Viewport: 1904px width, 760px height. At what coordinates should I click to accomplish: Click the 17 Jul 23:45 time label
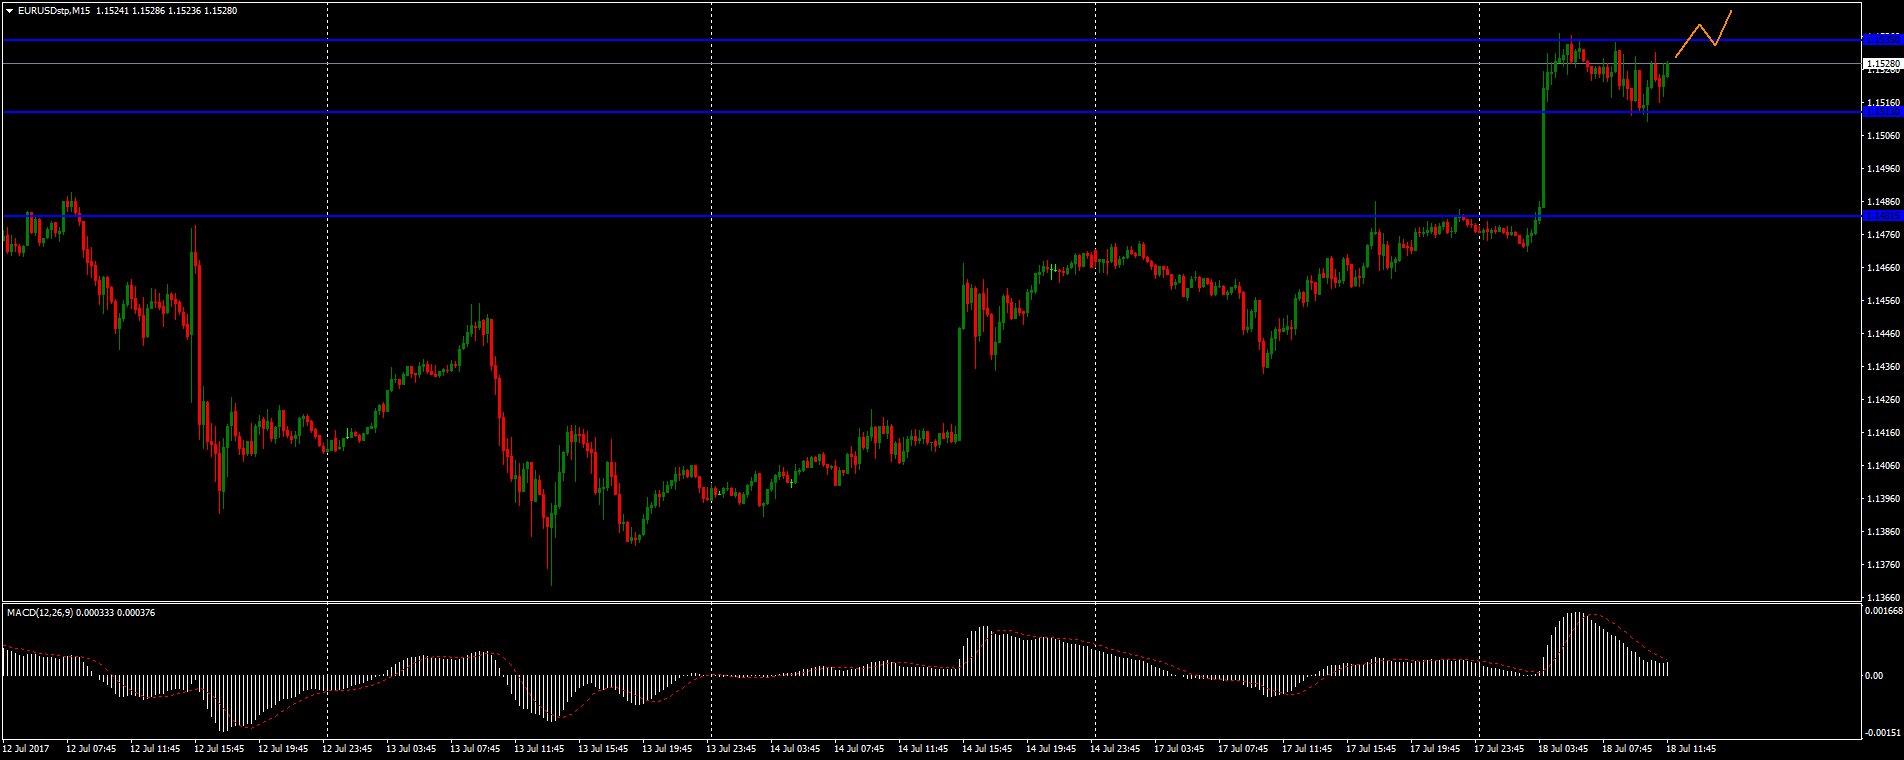1499,747
